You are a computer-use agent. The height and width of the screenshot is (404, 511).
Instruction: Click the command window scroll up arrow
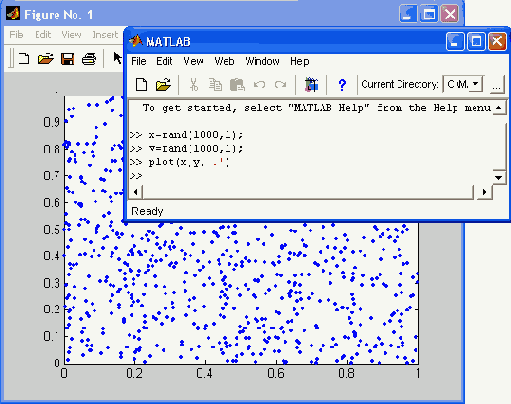(499, 108)
